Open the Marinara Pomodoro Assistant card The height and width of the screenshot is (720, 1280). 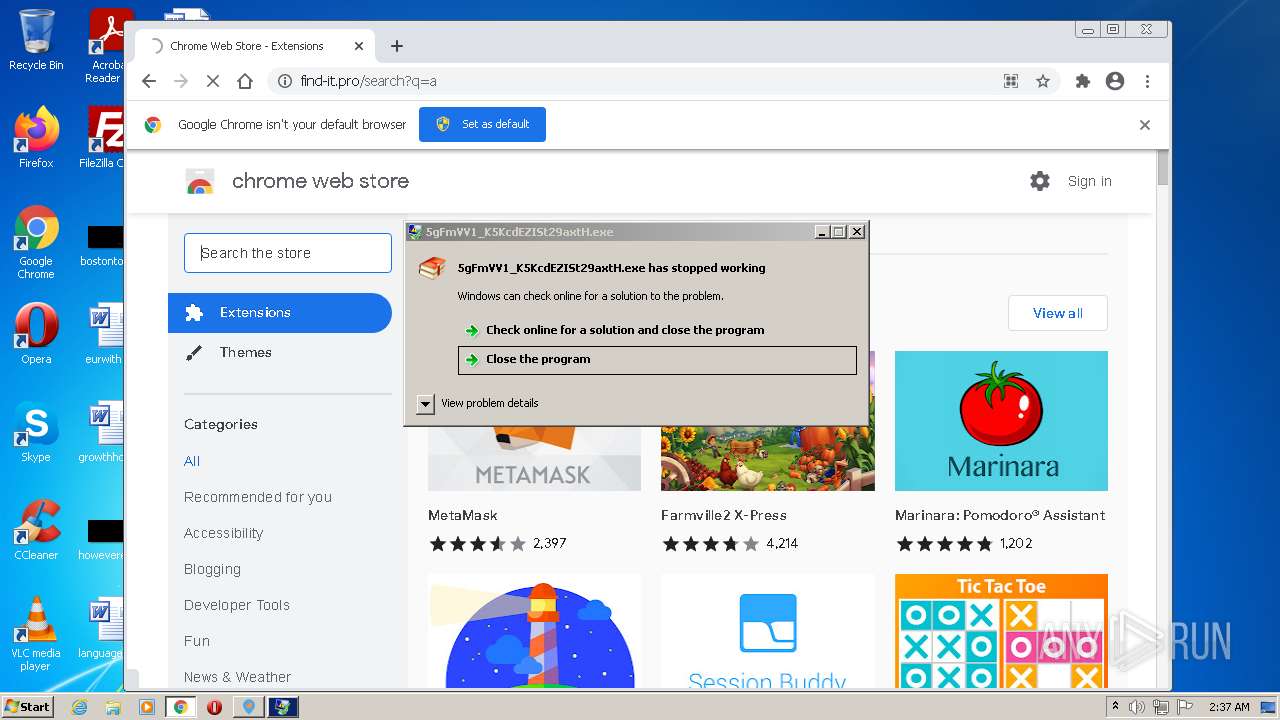[x=1001, y=452]
